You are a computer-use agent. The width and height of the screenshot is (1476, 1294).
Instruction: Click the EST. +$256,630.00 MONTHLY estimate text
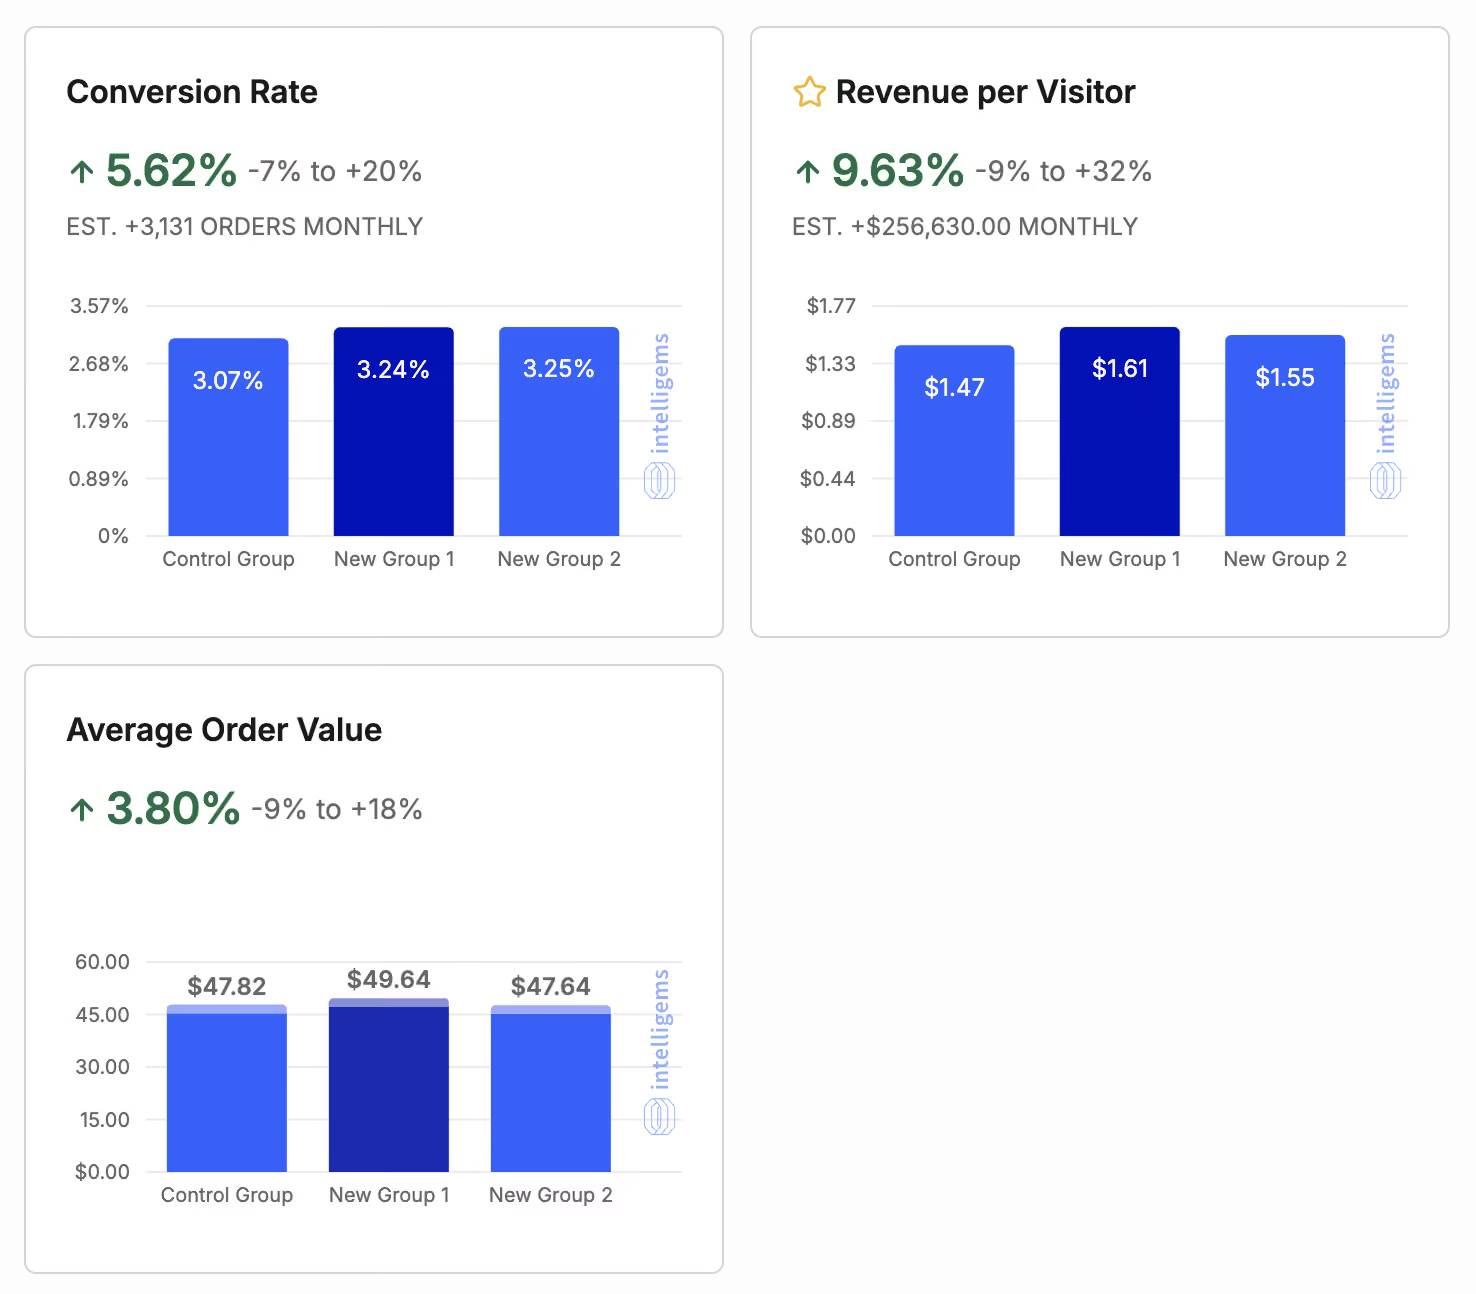(x=965, y=227)
